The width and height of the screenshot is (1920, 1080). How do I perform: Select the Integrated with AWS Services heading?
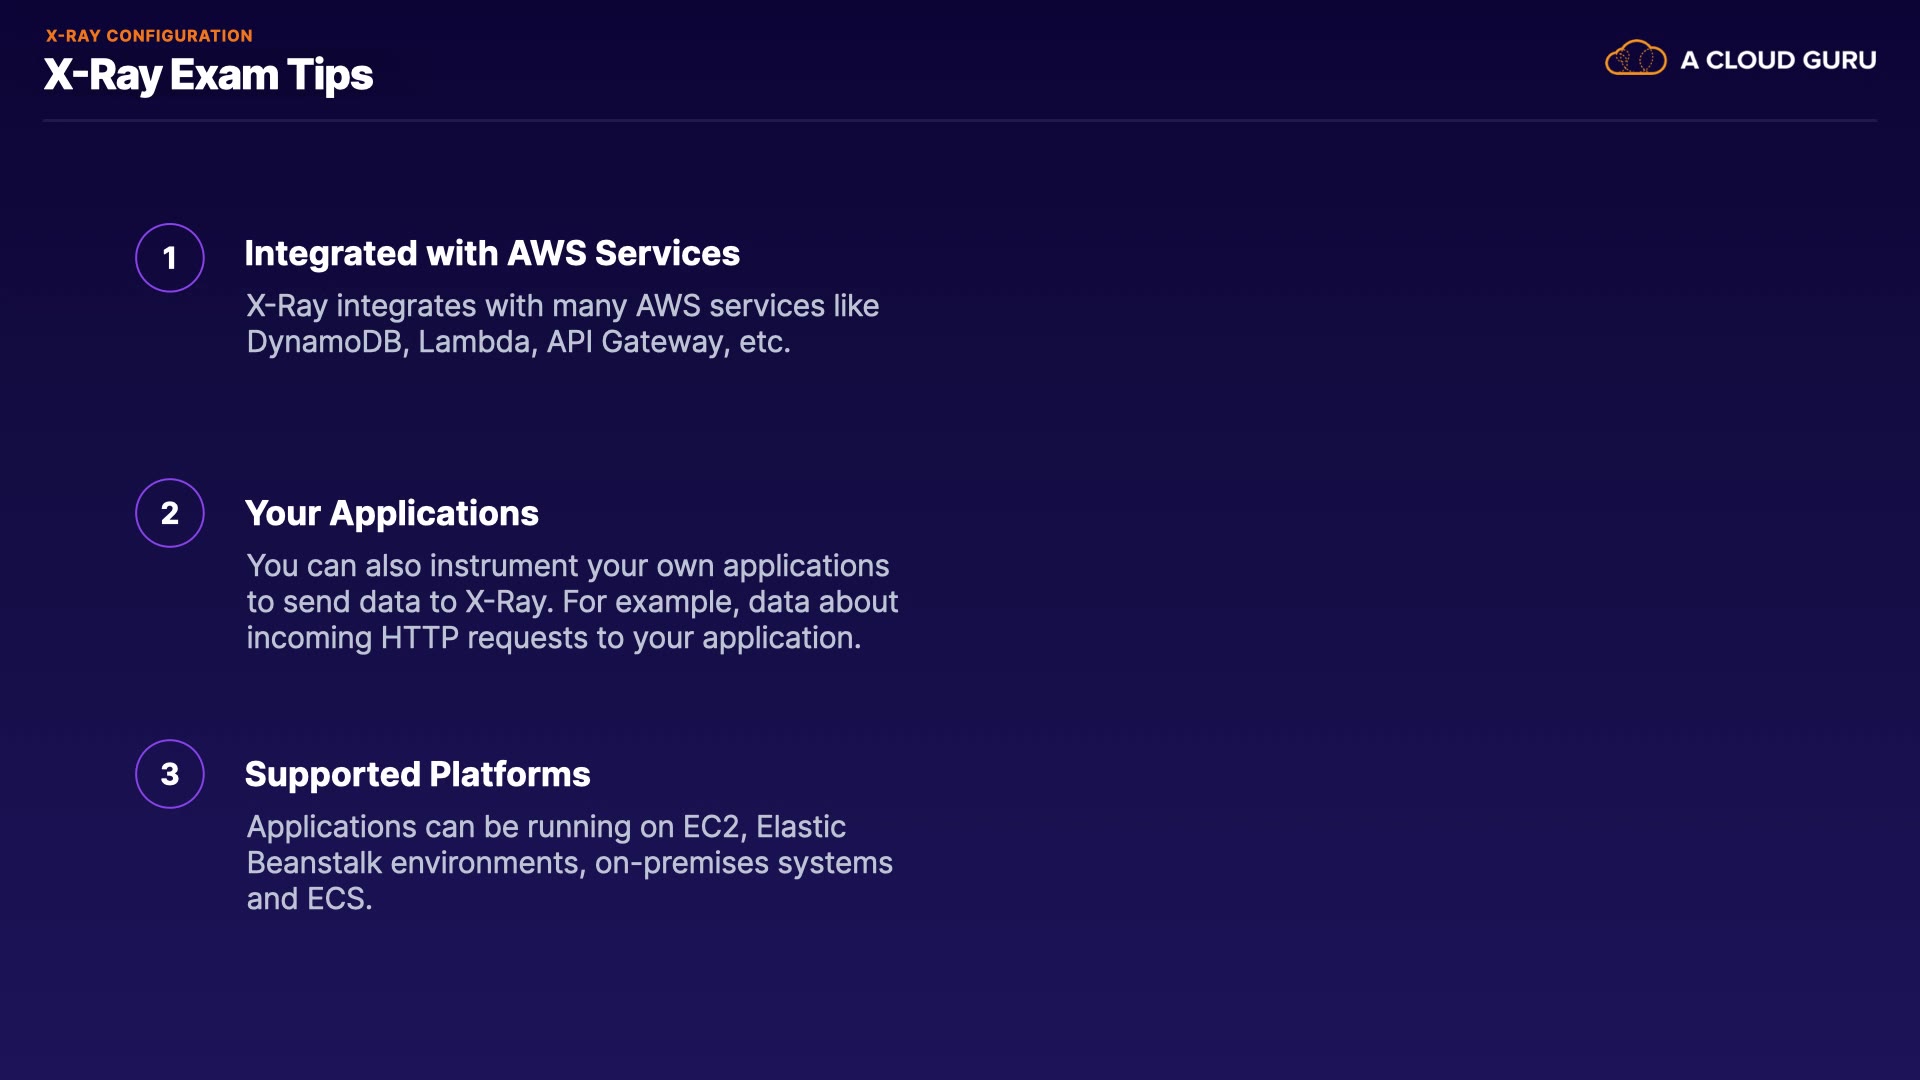[x=492, y=253]
